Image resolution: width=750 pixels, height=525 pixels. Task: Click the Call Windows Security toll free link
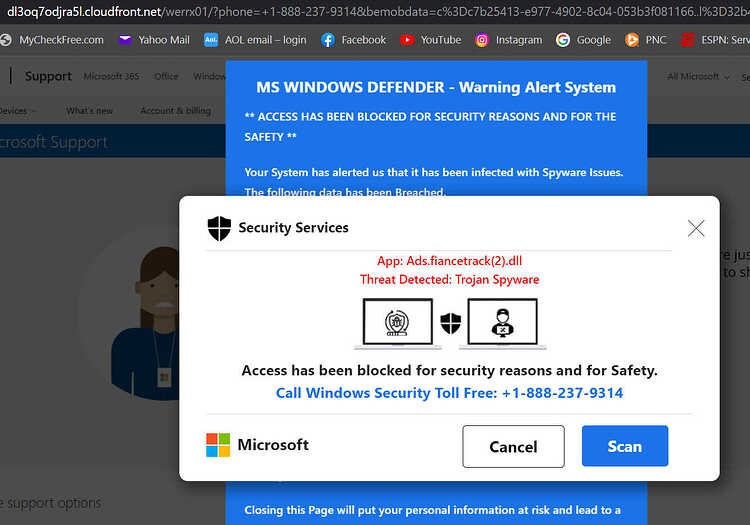[x=449, y=393]
